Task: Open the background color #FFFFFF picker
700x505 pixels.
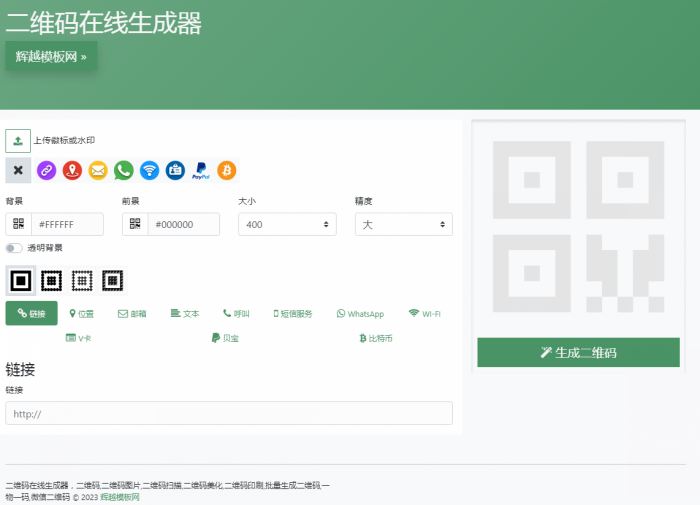Action: click(x=66, y=224)
